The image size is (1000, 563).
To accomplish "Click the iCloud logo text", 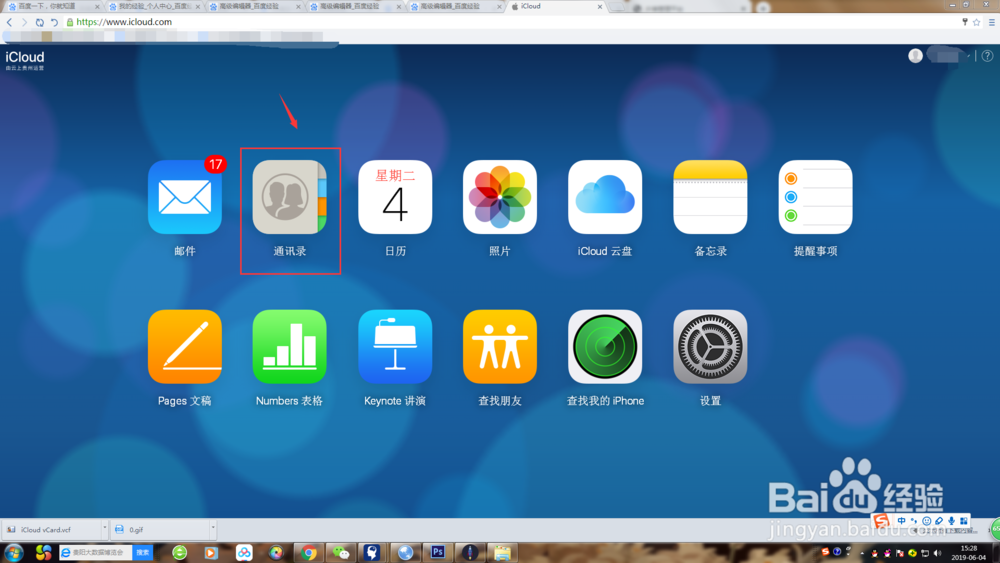I will [x=25, y=57].
